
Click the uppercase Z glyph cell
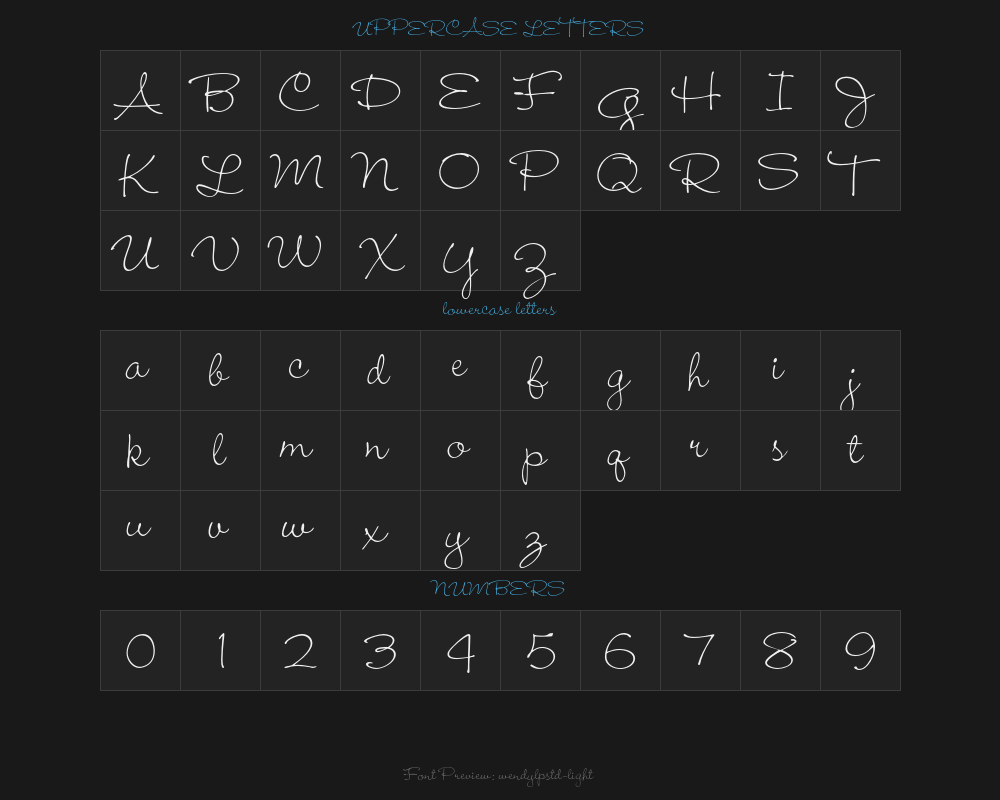click(x=541, y=251)
